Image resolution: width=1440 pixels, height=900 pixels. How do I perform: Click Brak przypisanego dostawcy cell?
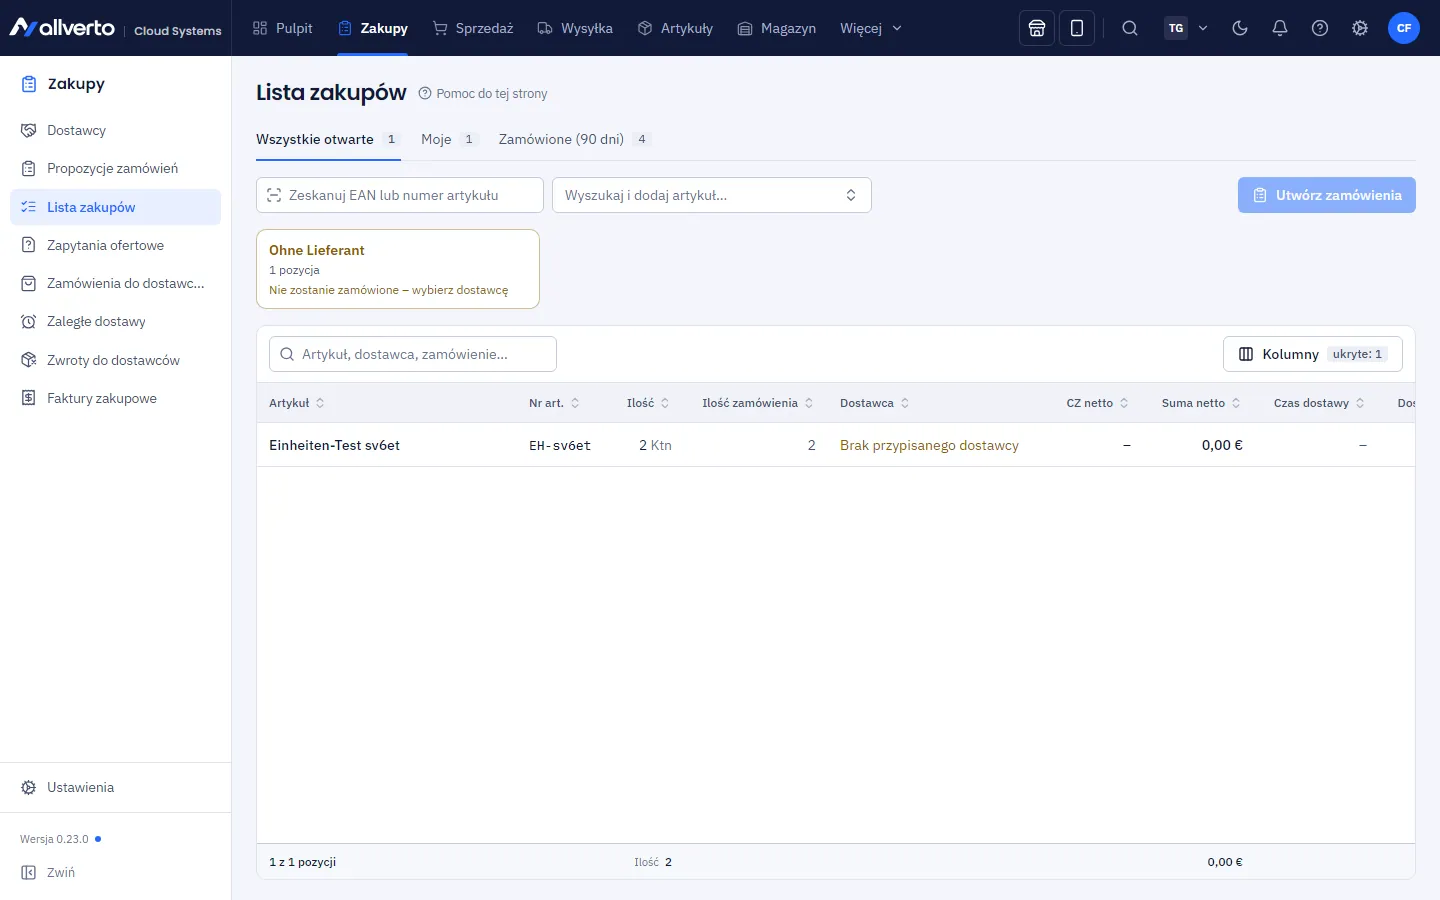[x=929, y=445]
